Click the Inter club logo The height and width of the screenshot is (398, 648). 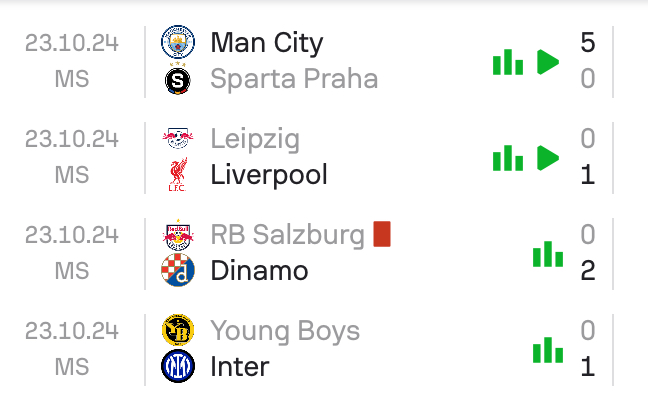click(178, 366)
